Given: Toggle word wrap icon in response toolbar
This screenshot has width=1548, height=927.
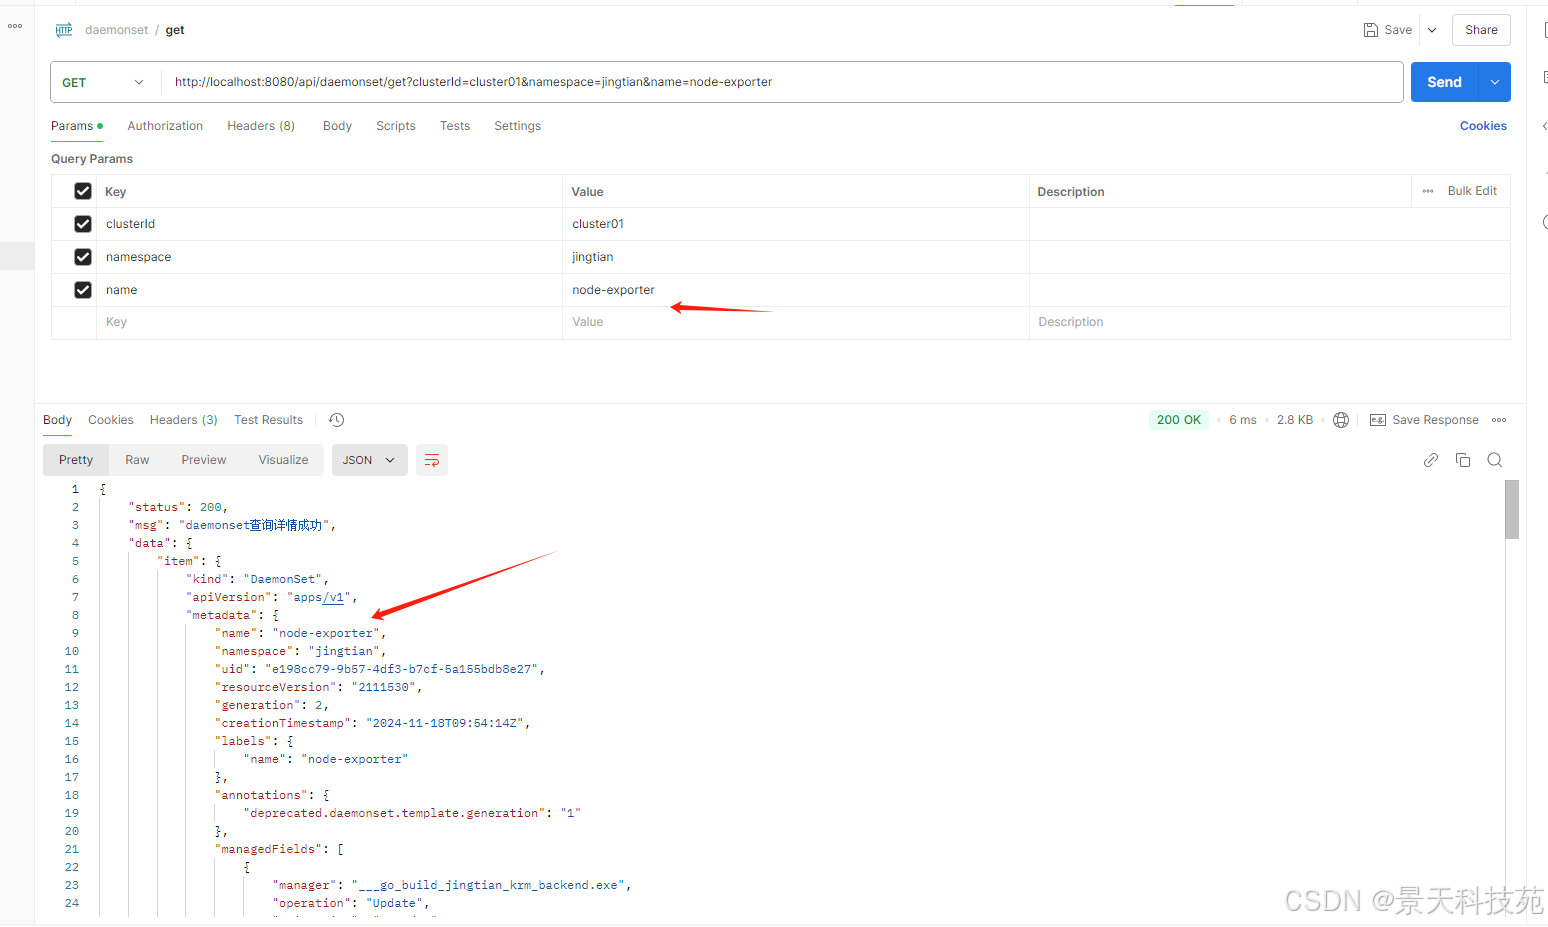Looking at the screenshot, I should coord(432,460).
